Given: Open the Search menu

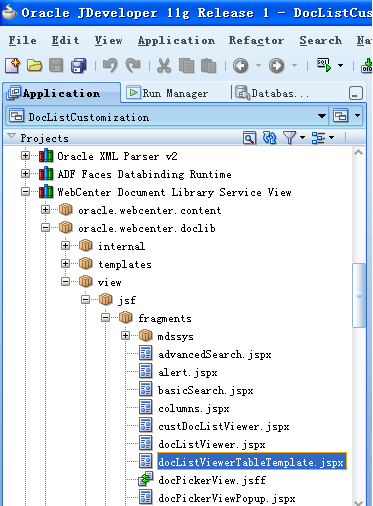Looking at the screenshot, I should click(320, 40).
